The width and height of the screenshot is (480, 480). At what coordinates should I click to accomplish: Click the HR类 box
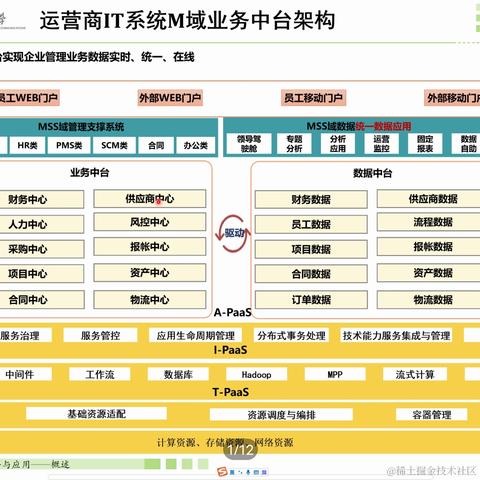[x=27, y=145]
